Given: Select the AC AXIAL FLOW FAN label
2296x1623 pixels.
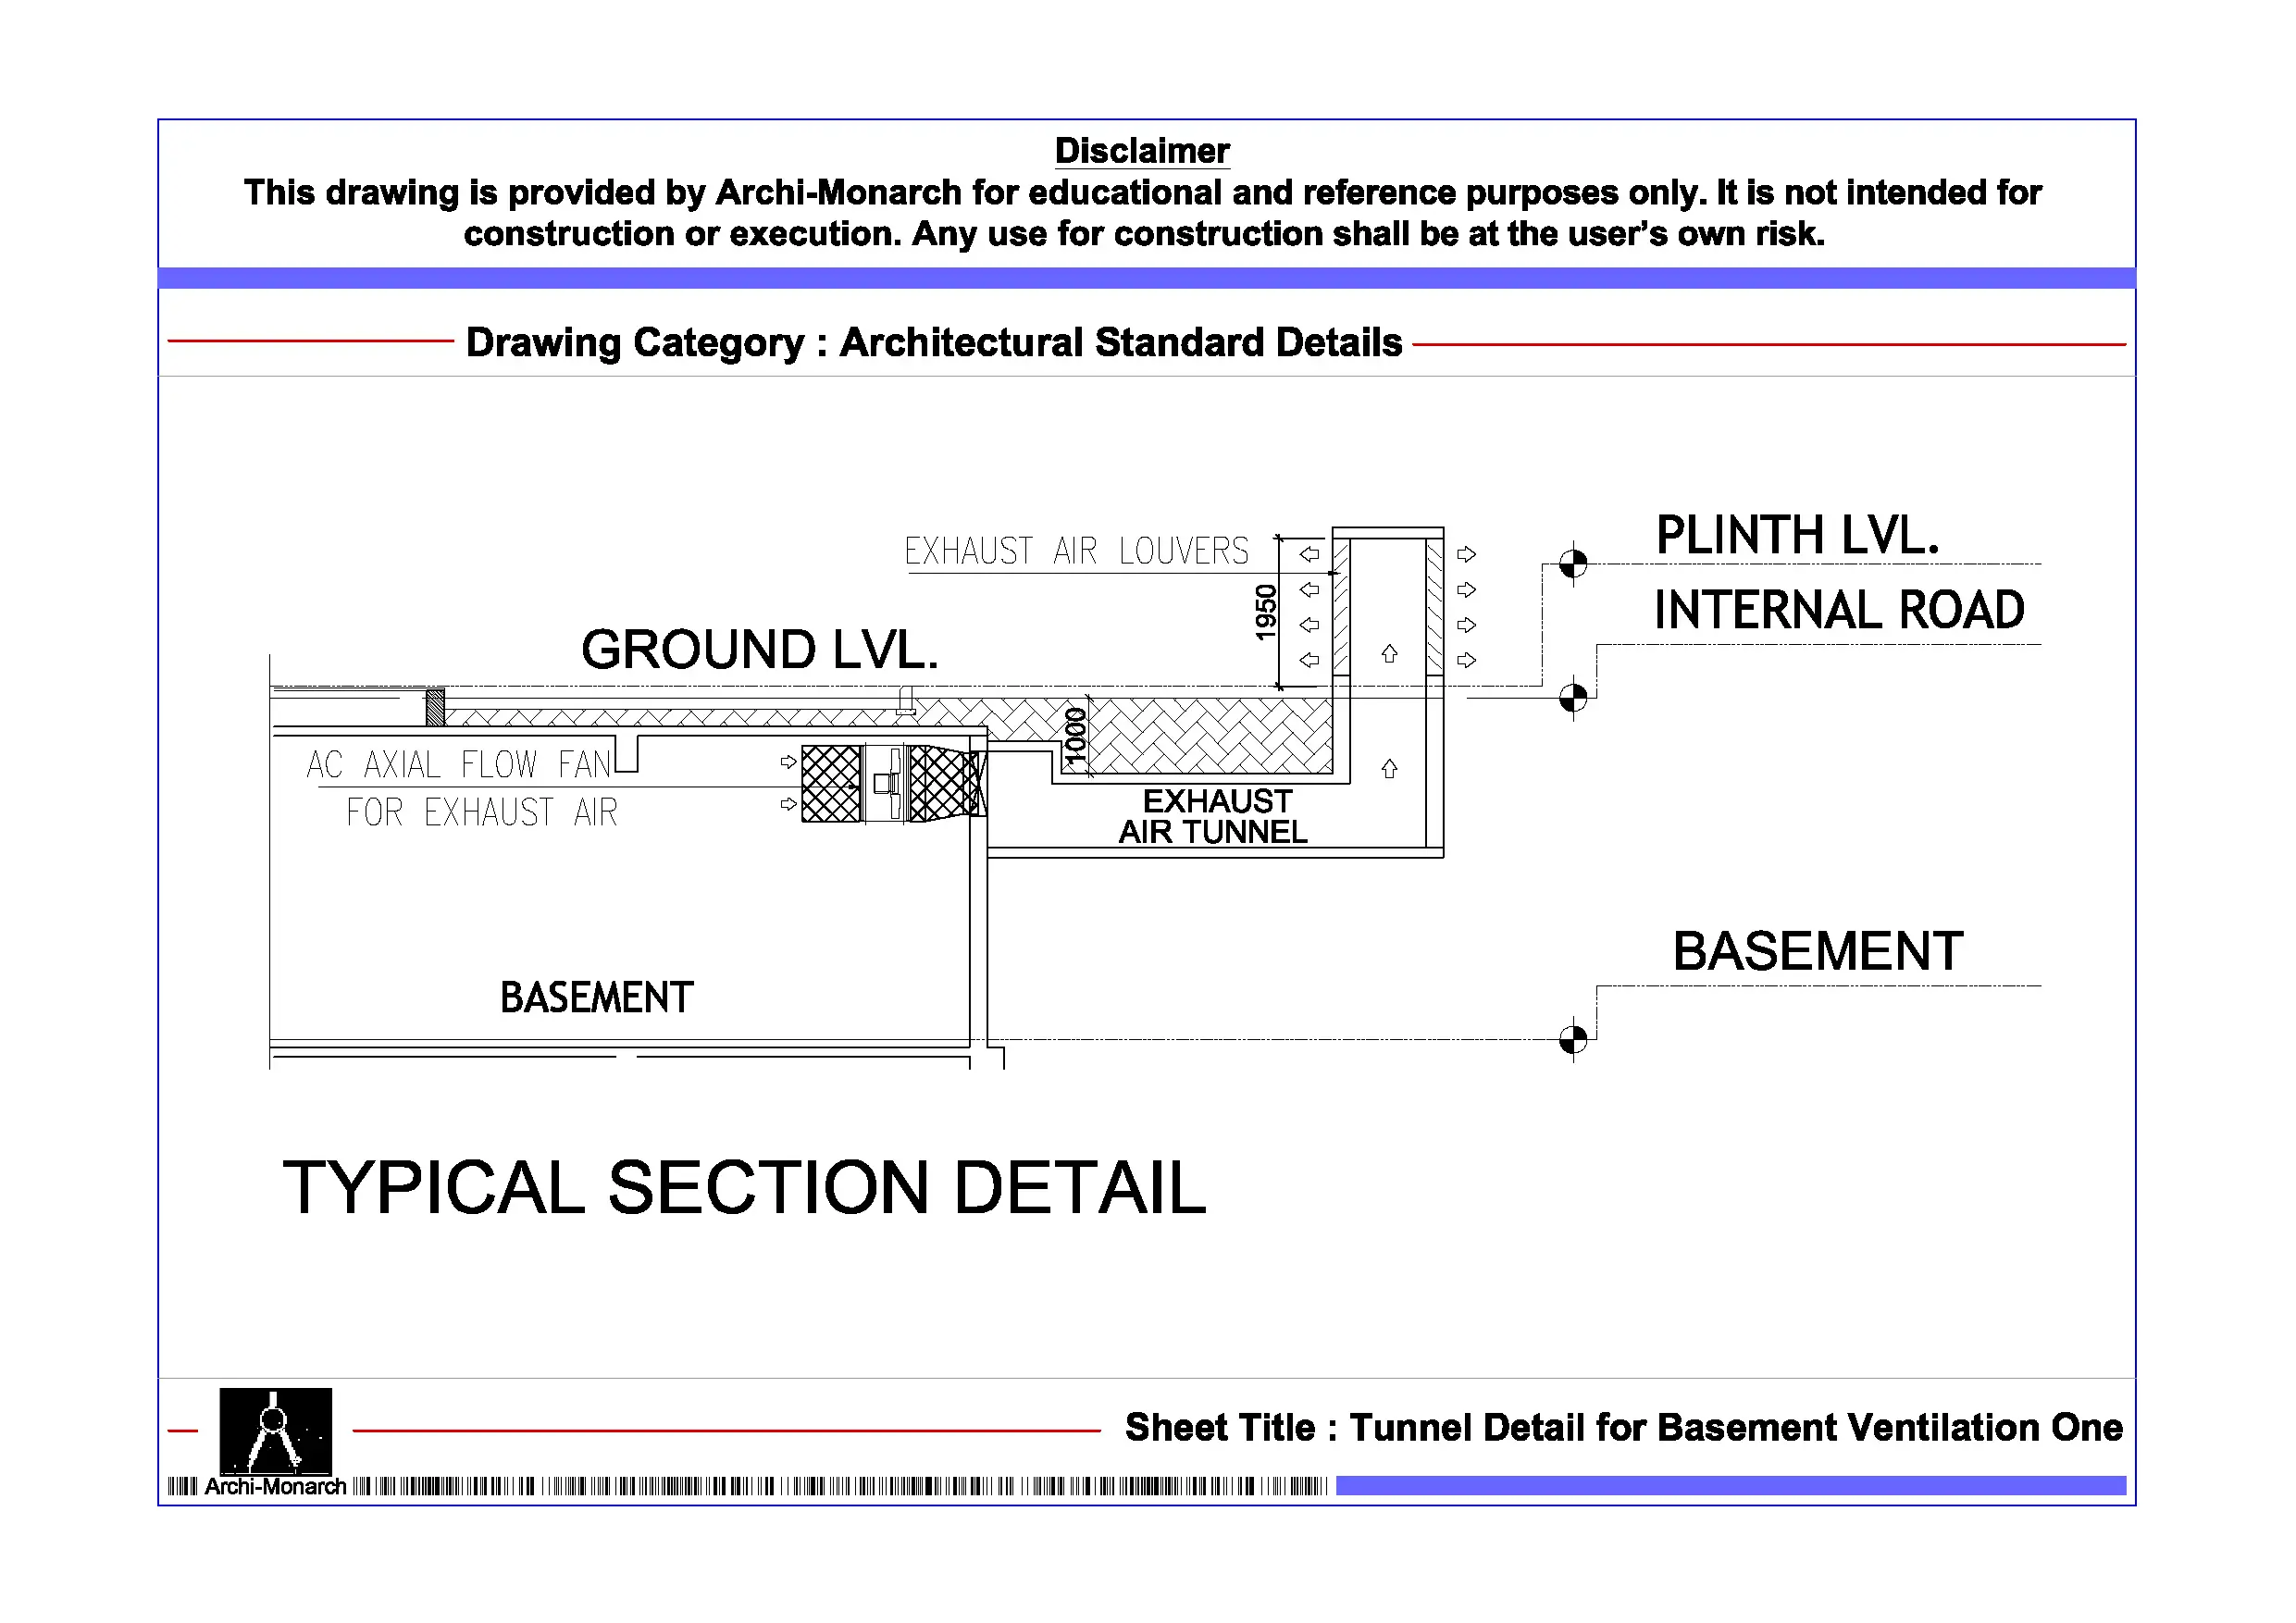Looking at the screenshot, I should tap(458, 765).
